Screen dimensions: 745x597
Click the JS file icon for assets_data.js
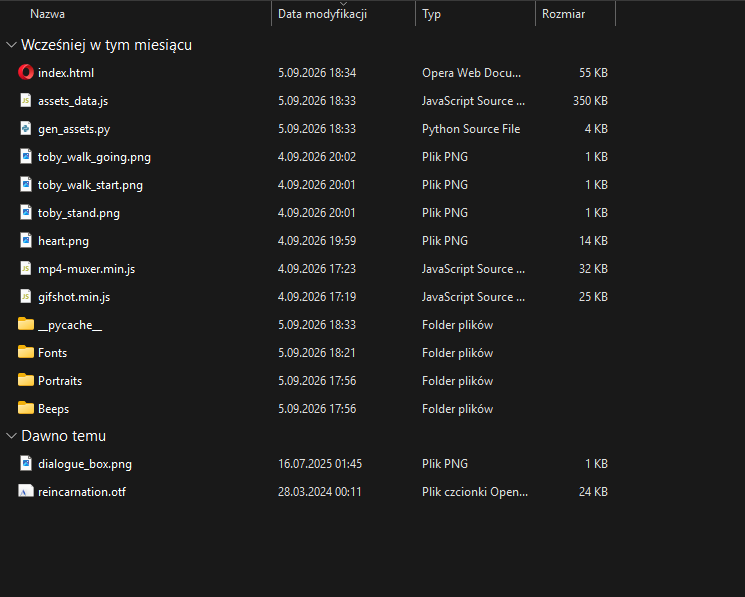coord(26,100)
